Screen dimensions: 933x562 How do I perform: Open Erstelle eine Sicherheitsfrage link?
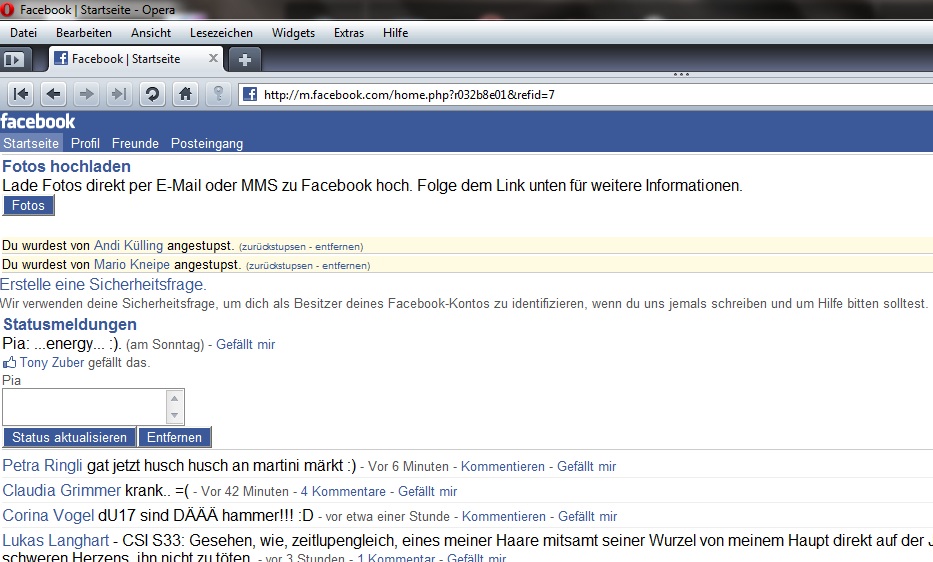click(104, 285)
